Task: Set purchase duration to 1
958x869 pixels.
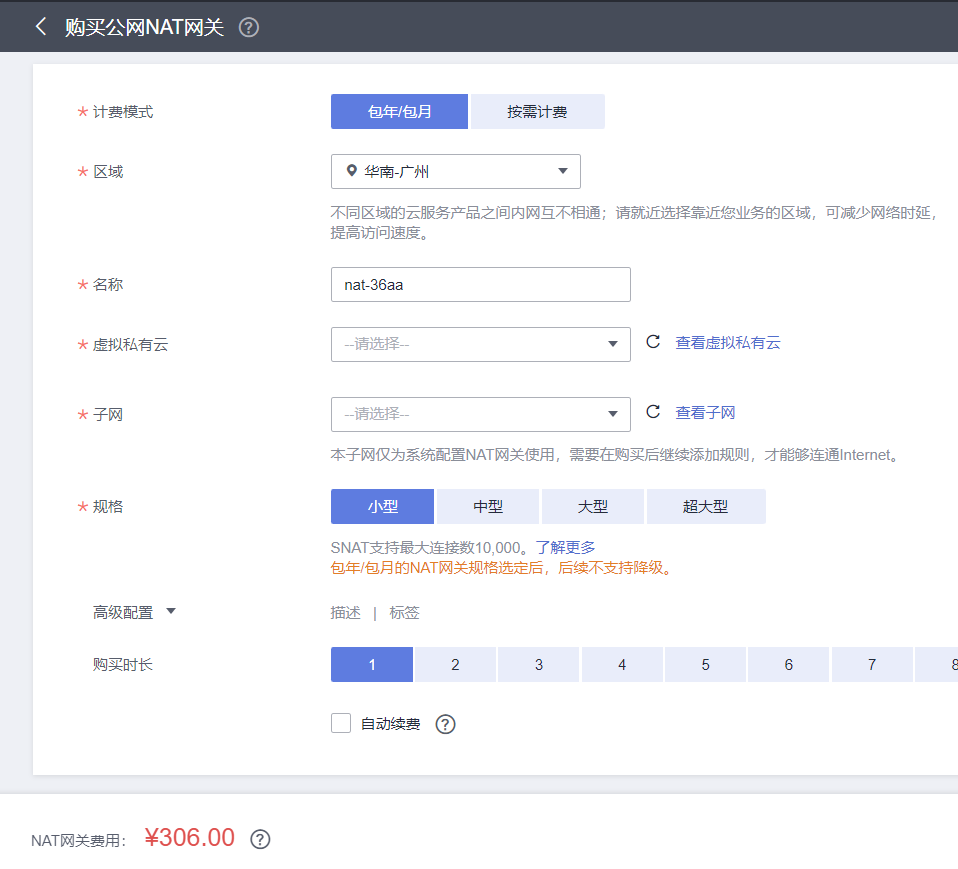Action: (x=372, y=664)
